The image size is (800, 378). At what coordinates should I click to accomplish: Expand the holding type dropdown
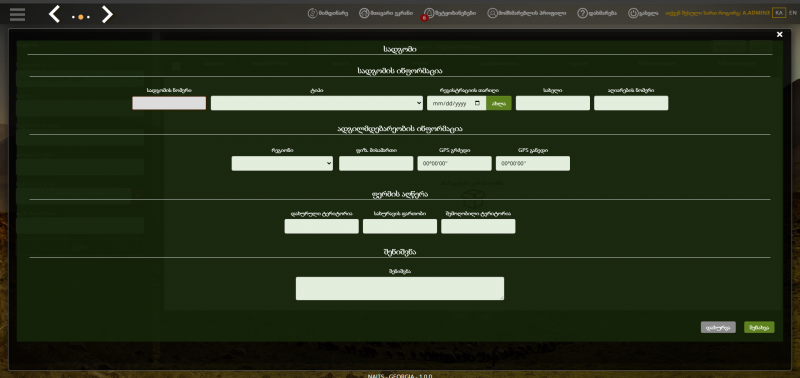point(317,103)
